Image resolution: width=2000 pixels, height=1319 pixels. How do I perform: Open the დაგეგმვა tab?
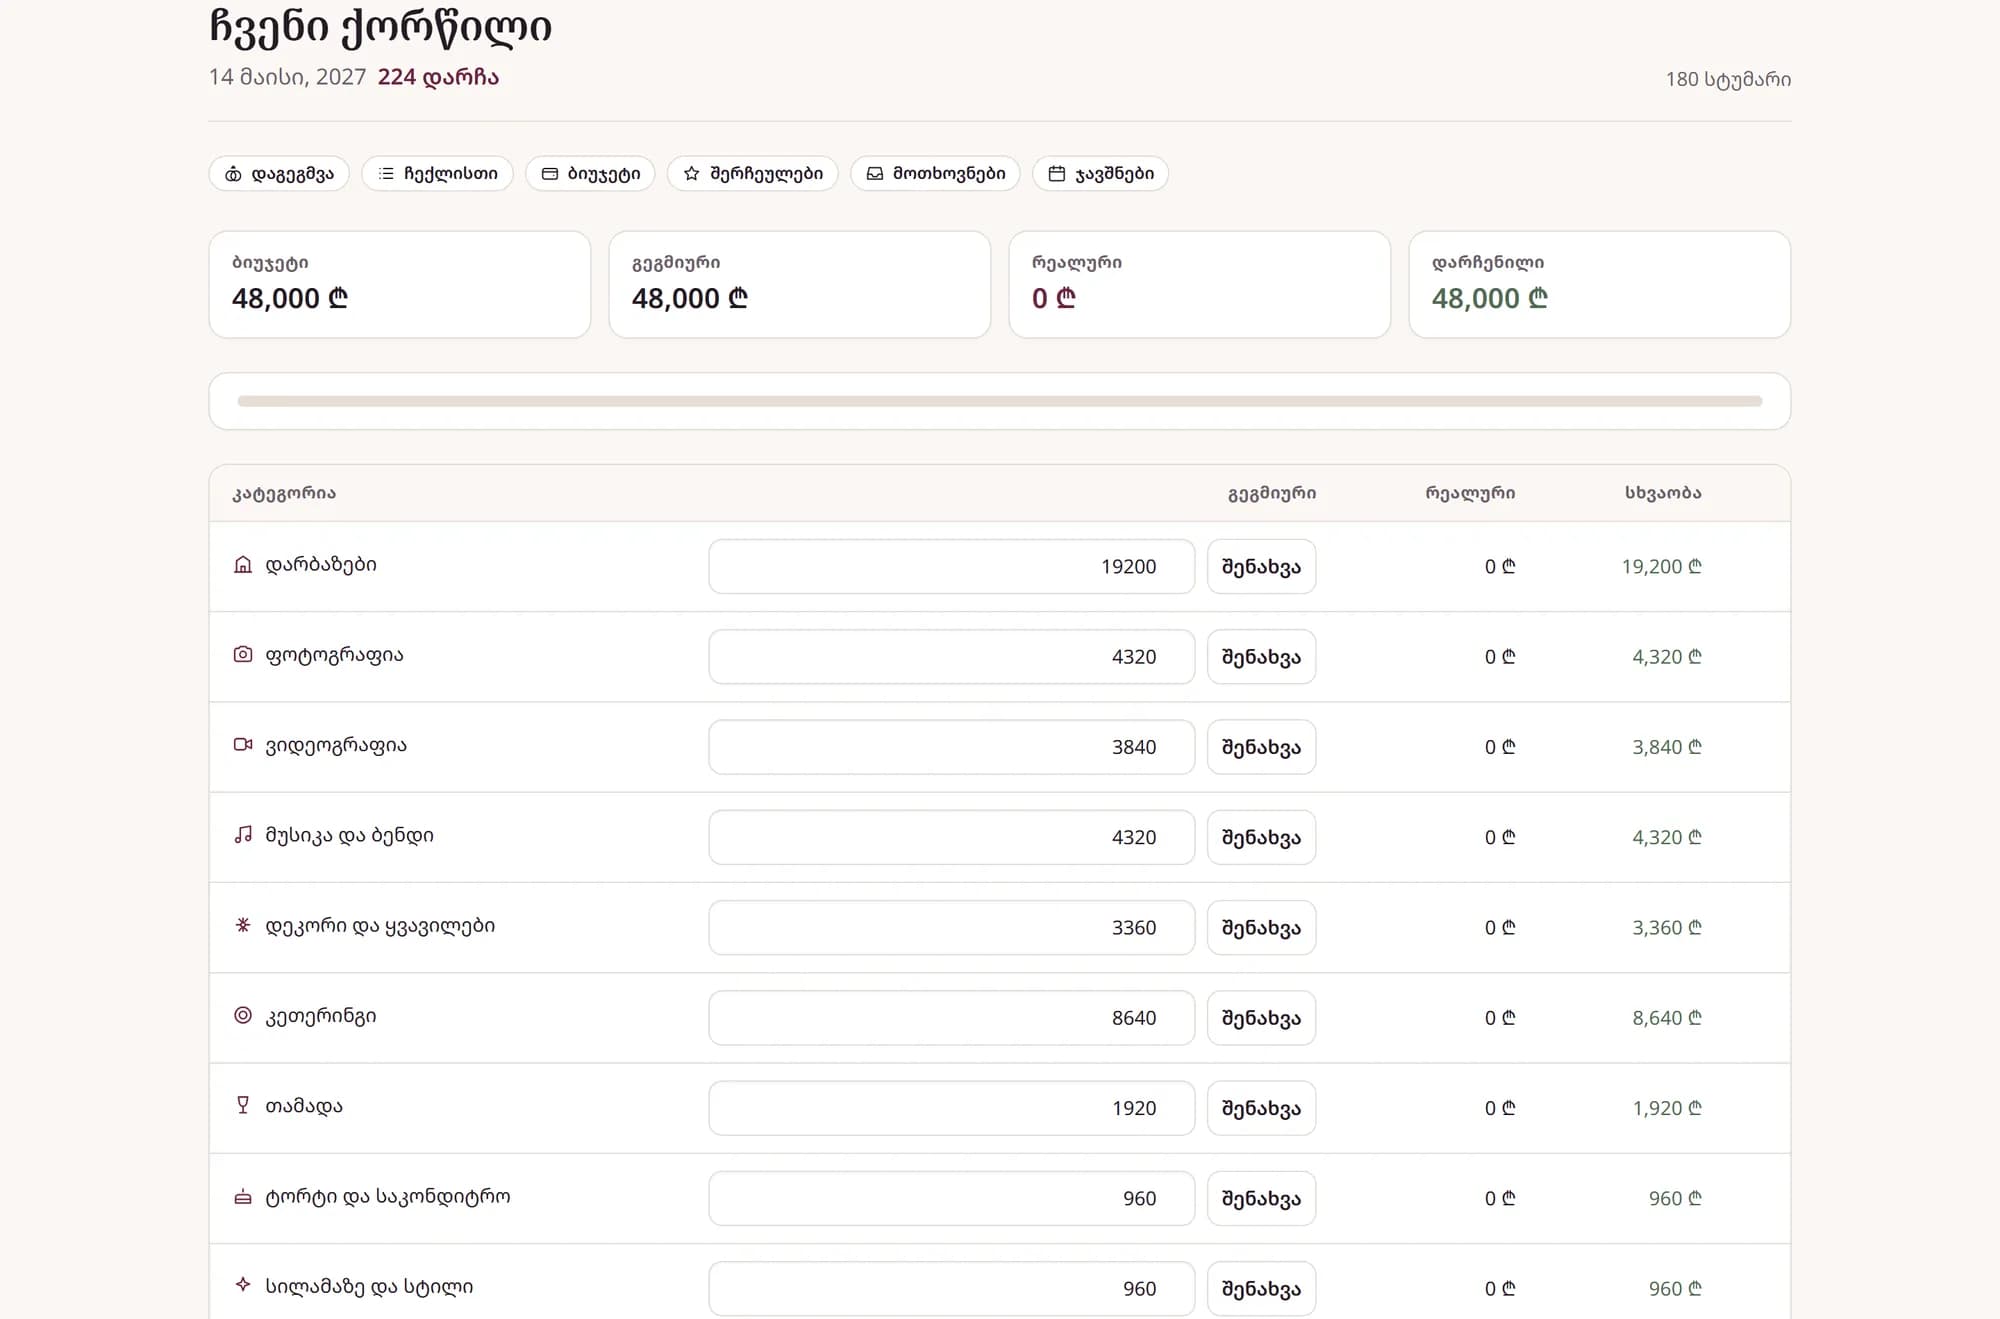click(279, 174)
